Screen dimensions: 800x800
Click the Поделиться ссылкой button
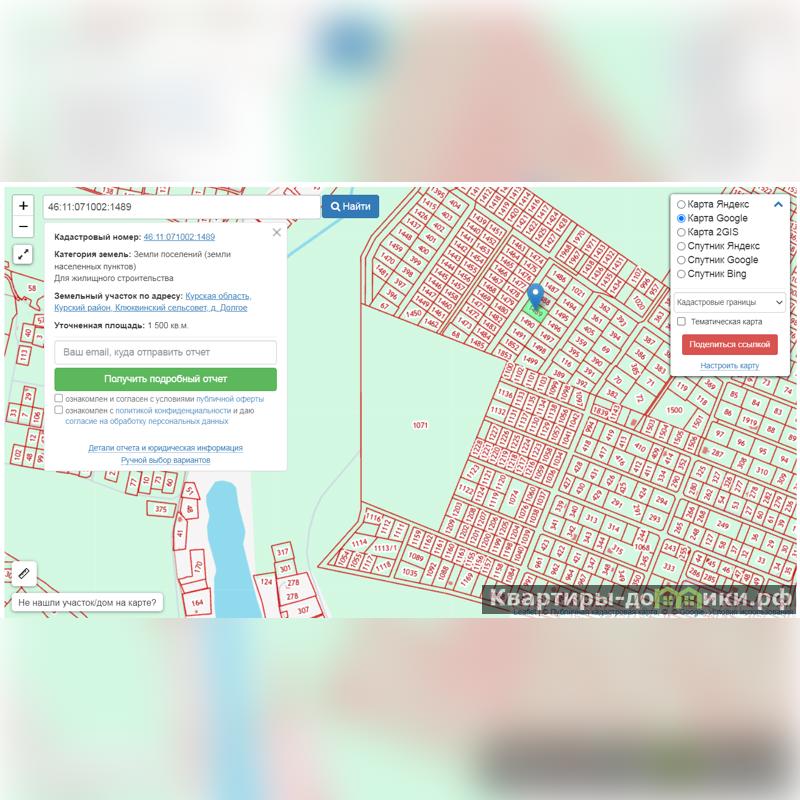point(730,344)
